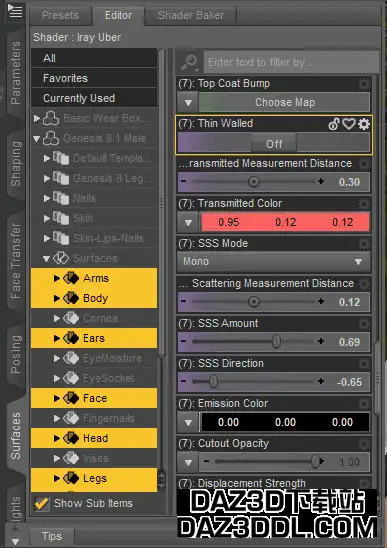Collapse the Surfaces tree group
Viewport: 387px width, 548px height.
click(46, 259)
